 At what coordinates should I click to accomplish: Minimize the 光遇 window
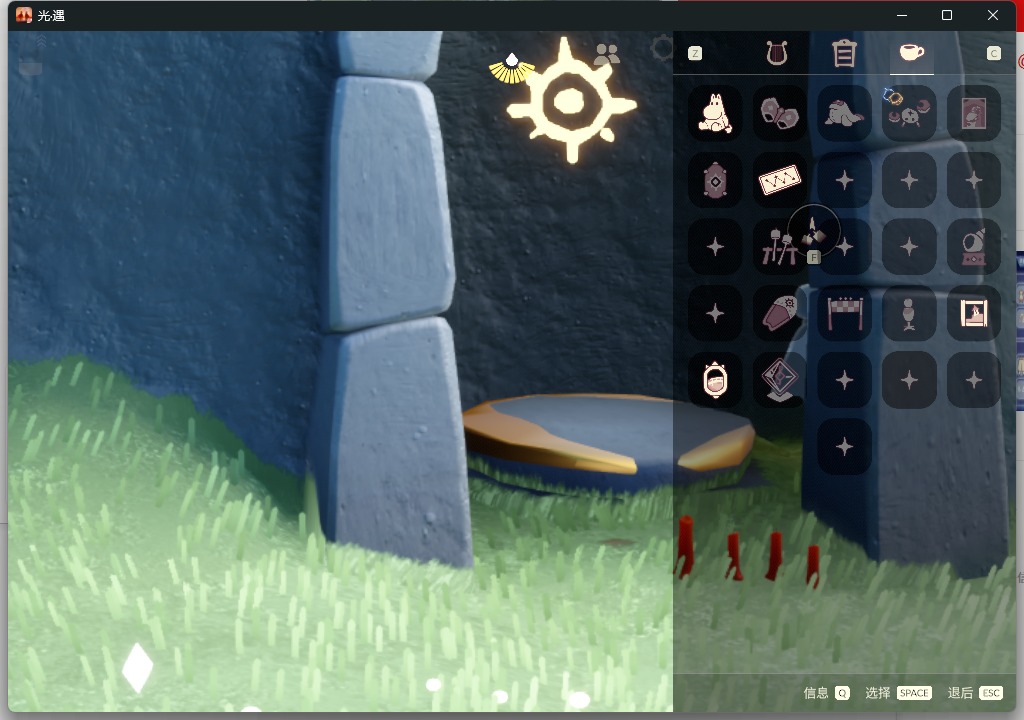point(902,15)
